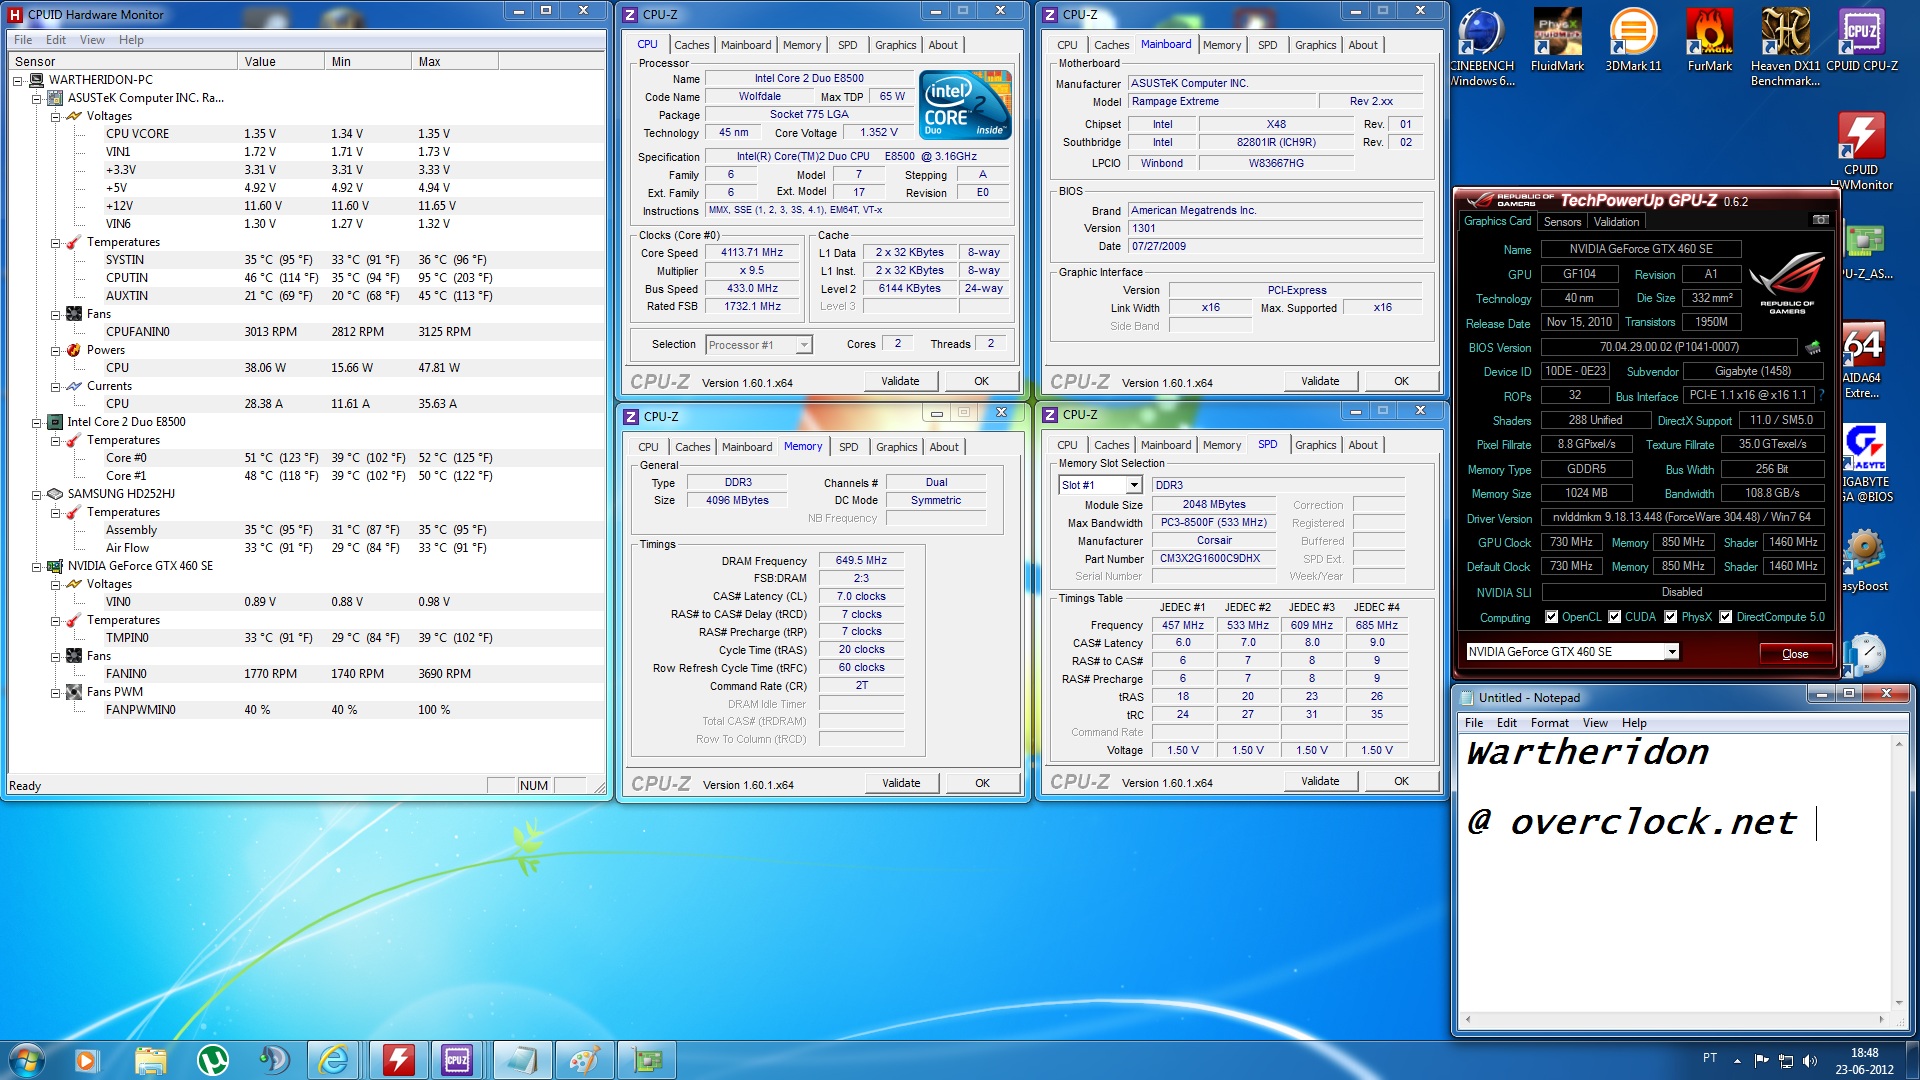1920x1080 pixels.
Task: Open the 3DMark 11 desktop icon
Action: pyautogui.click(x=1633, y=41)
